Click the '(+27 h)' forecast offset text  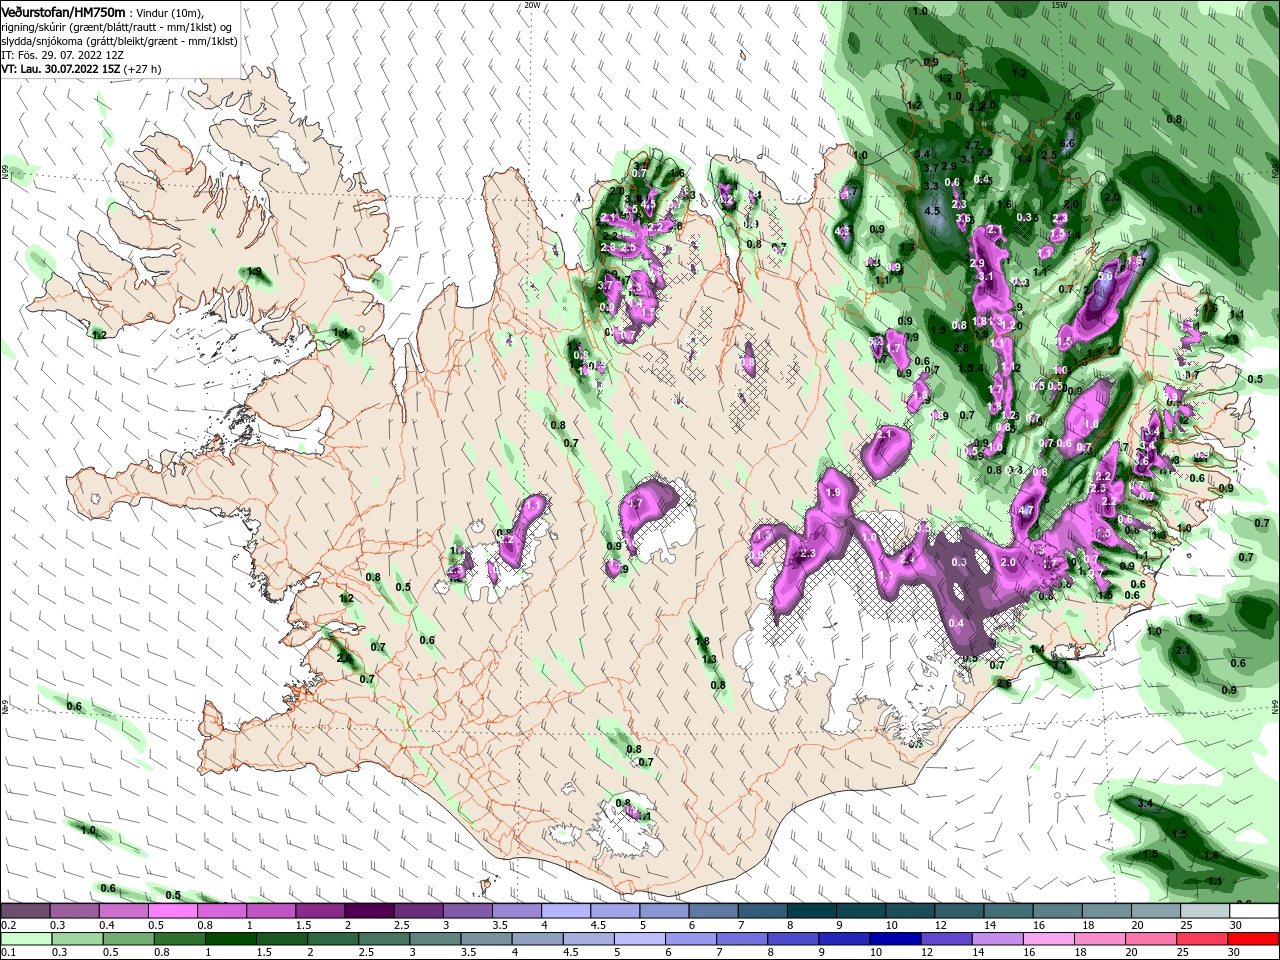click(143, 70)
